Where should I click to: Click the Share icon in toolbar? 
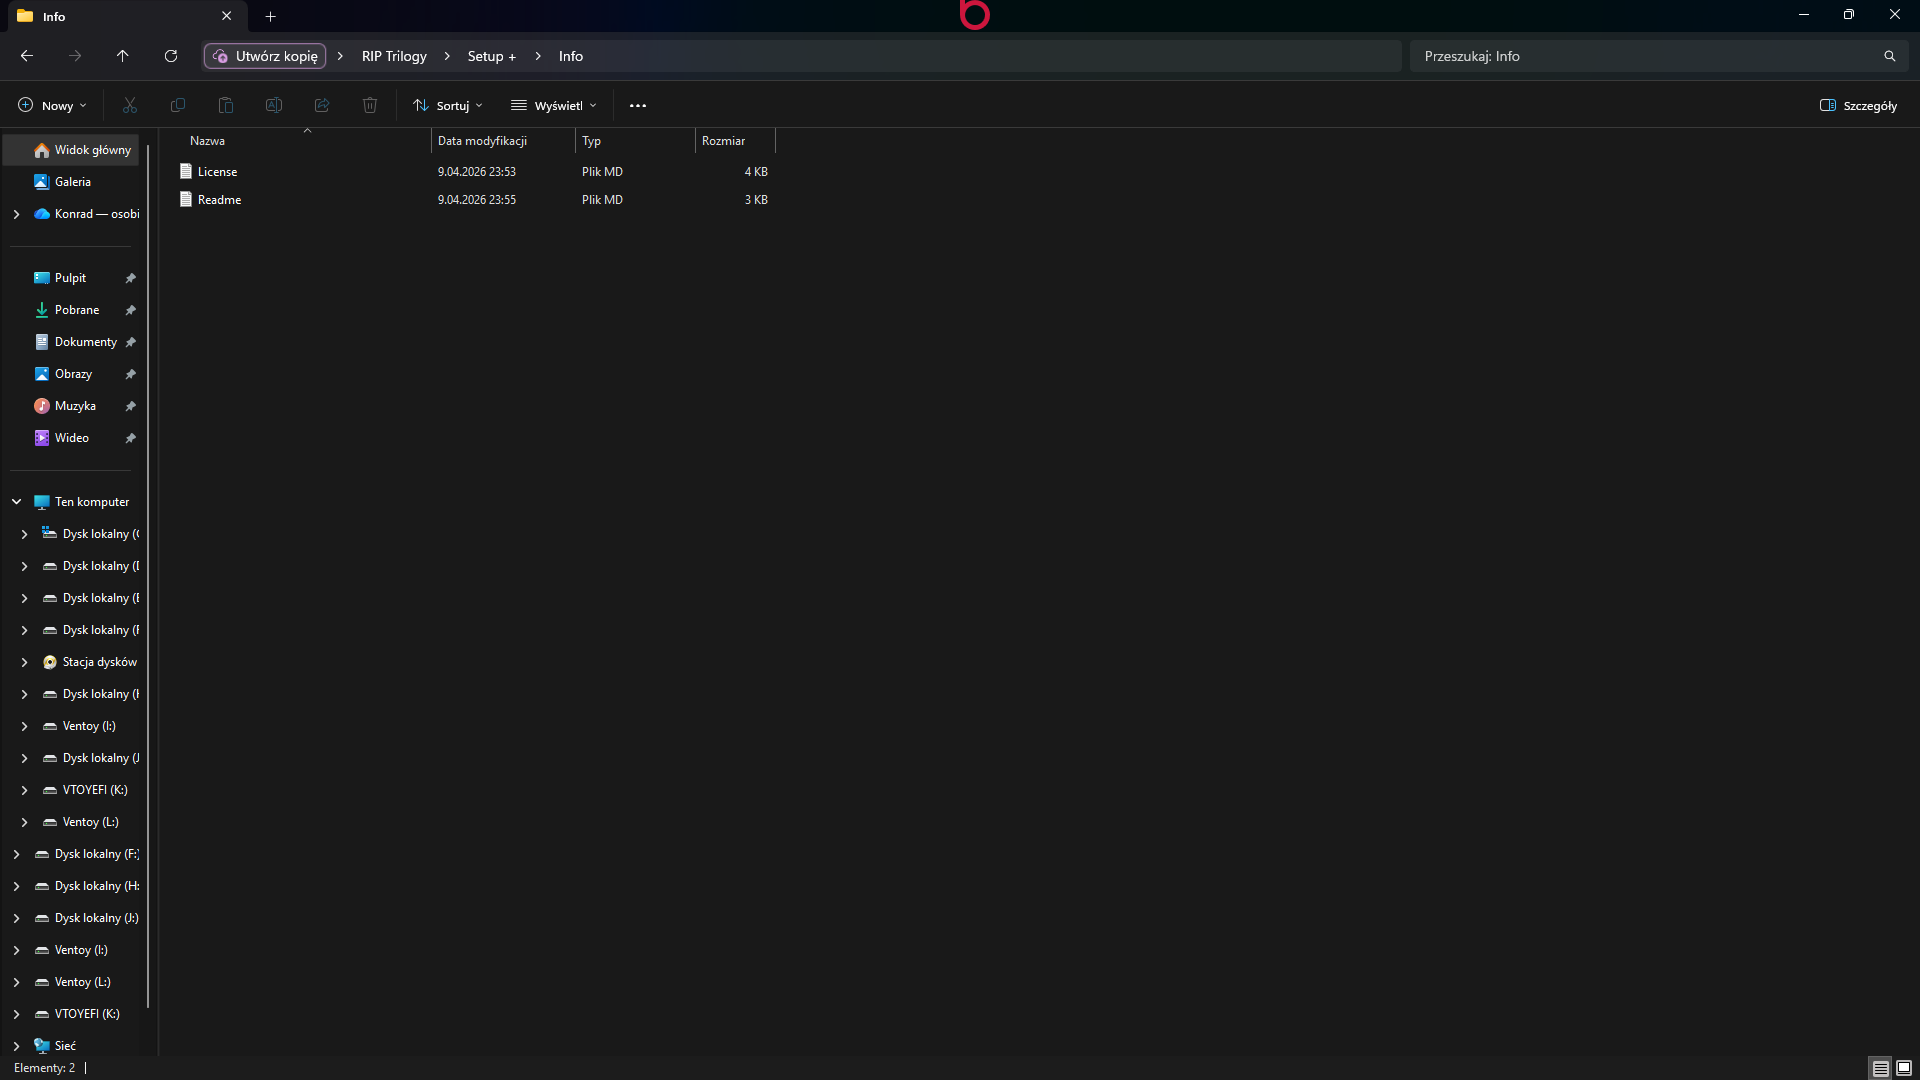pos(322,105)
